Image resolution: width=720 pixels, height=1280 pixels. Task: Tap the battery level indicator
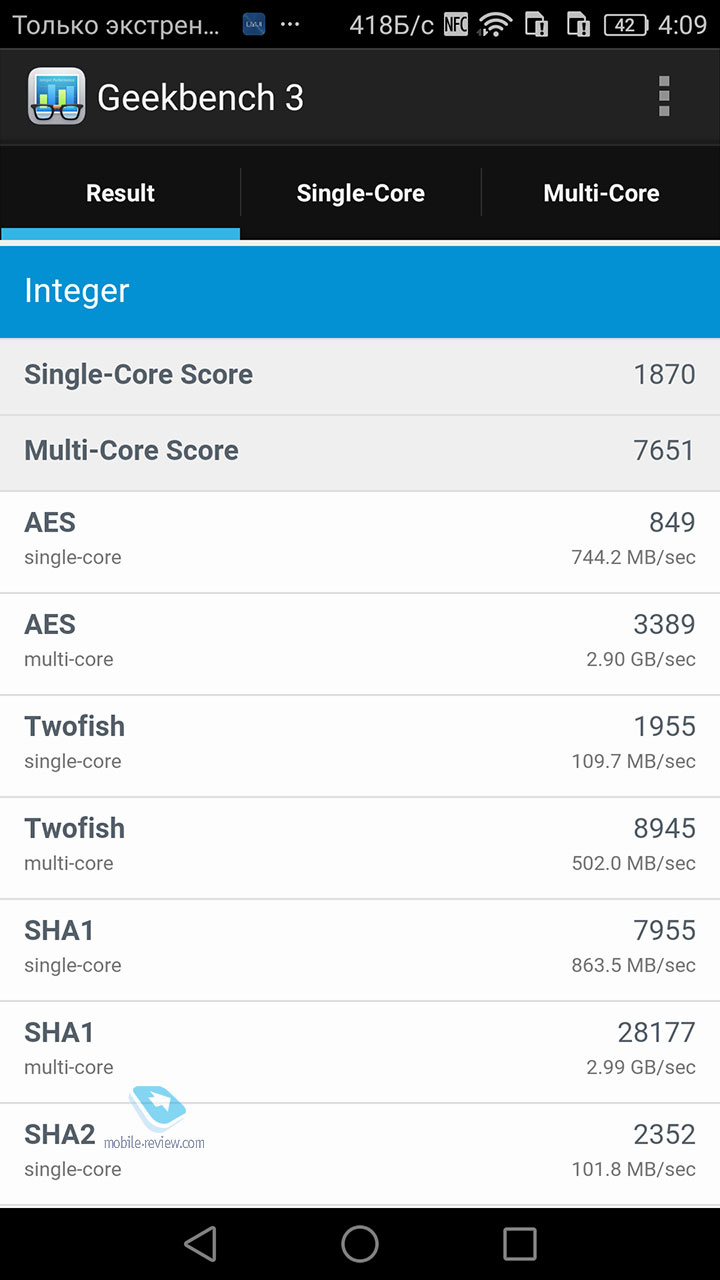pos(626,25)
